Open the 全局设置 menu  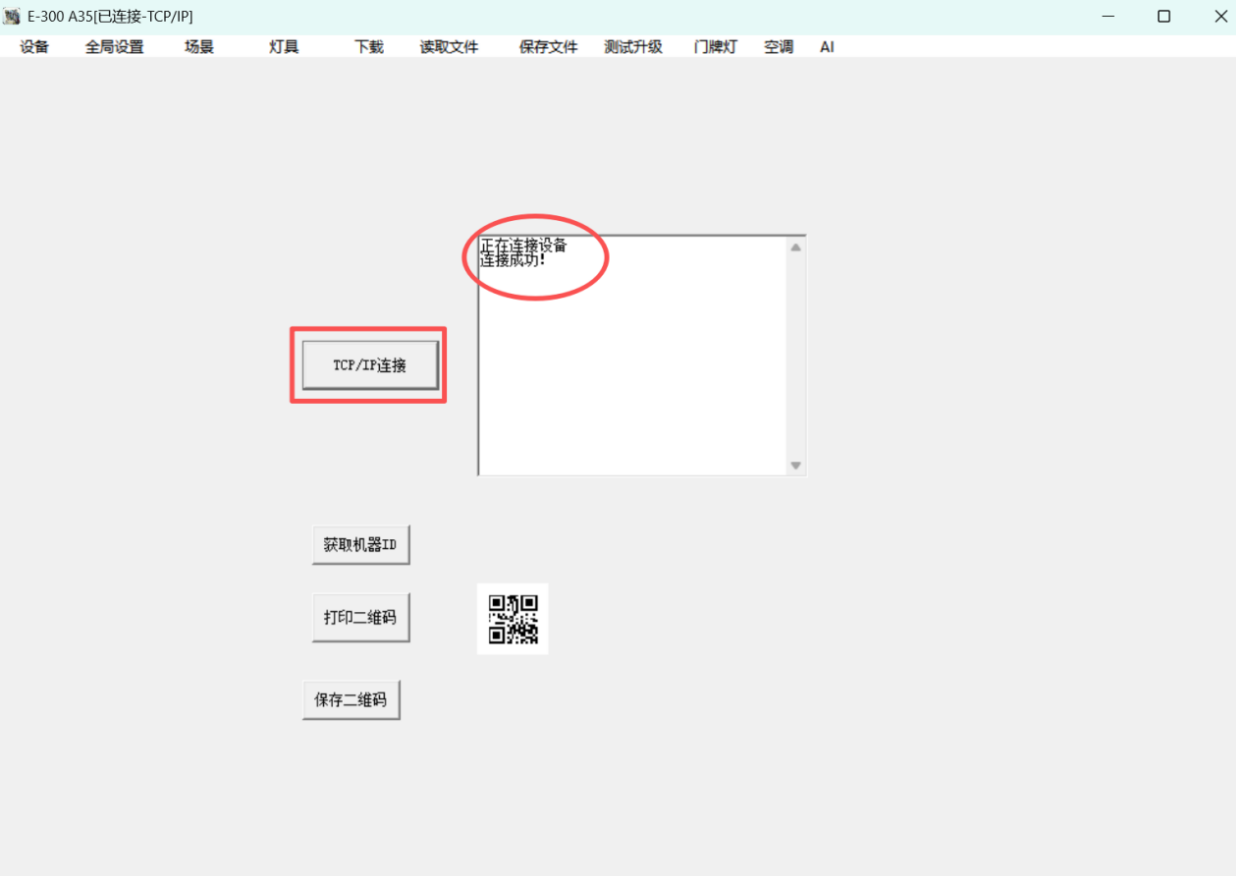[114, 47]
